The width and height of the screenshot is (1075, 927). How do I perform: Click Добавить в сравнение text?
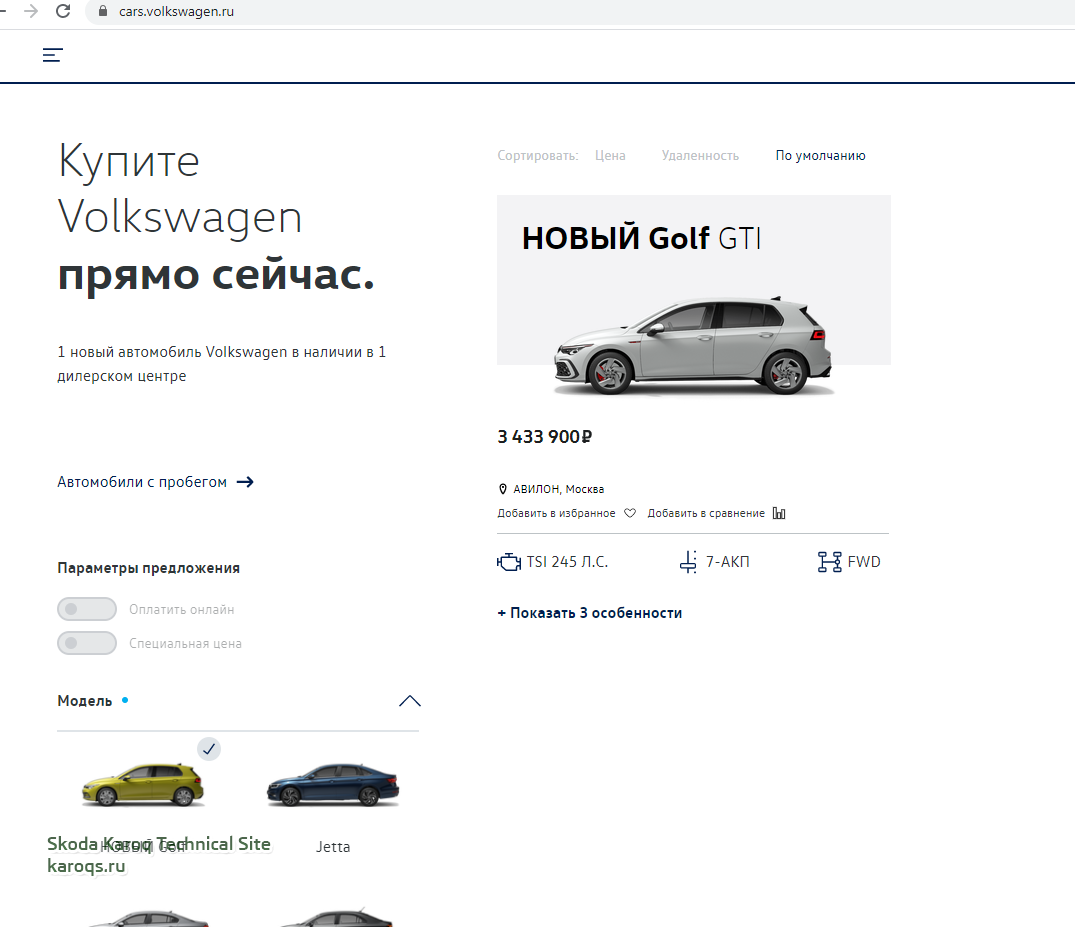[705, 513]
